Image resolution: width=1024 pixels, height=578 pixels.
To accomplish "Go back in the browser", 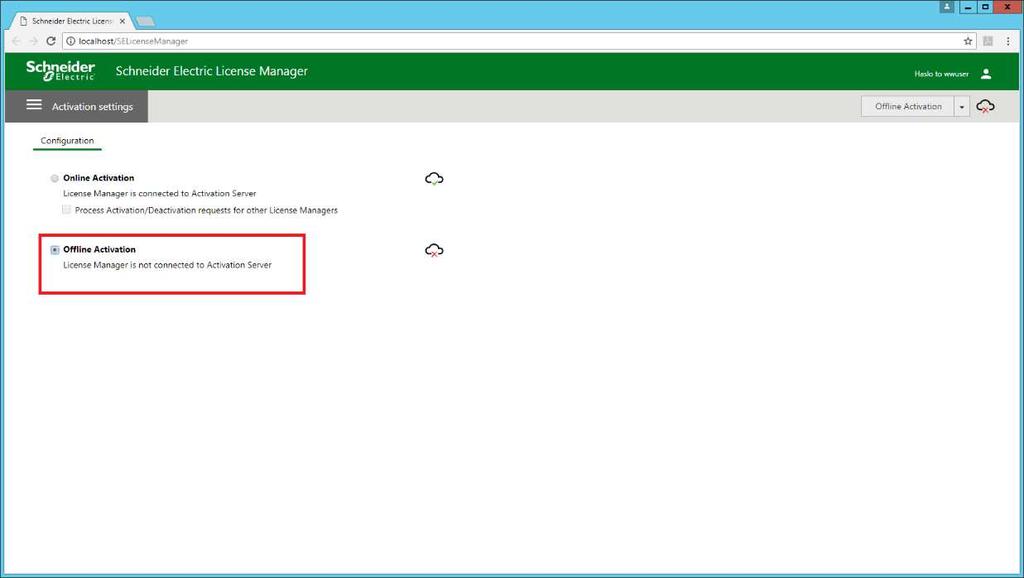I will click(x=16, y=40).
